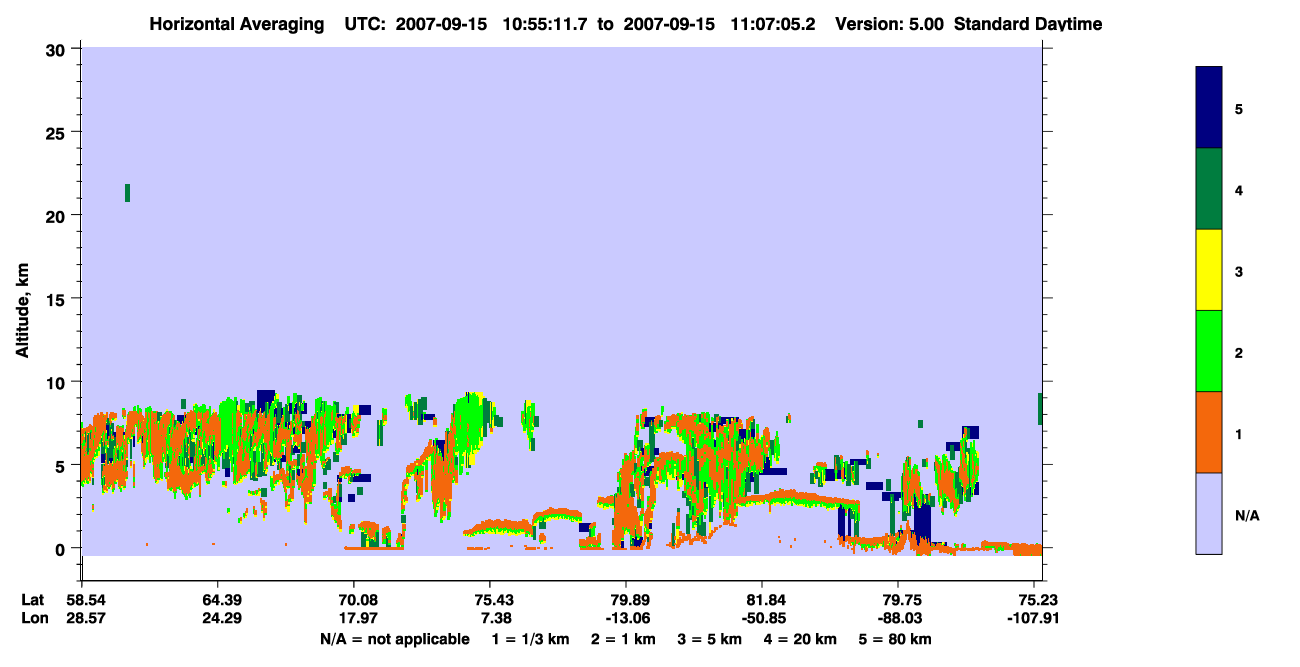Click the bright green color bar segment labeled 2
Screen dimensions: 1300x667
pyautogui.click(x=1209, y=350)
